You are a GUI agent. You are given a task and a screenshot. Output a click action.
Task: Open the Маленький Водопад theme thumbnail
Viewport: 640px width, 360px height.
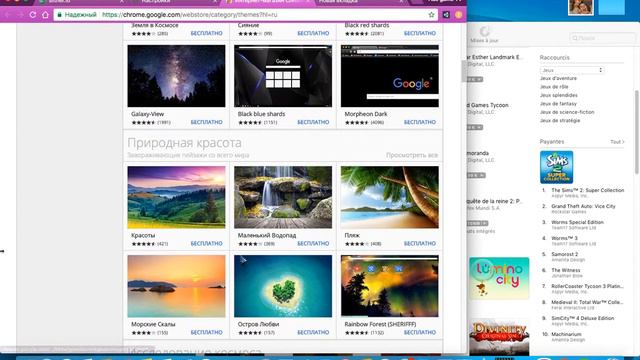tap(283, 197)
